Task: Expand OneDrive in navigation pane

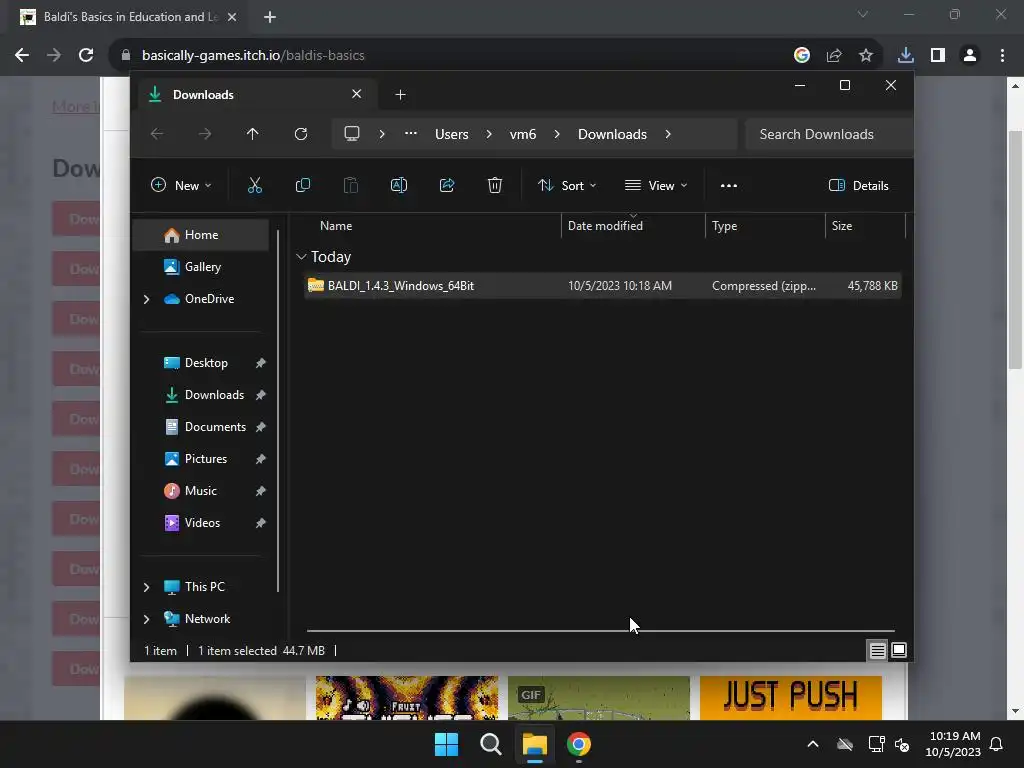Action: 146,299
